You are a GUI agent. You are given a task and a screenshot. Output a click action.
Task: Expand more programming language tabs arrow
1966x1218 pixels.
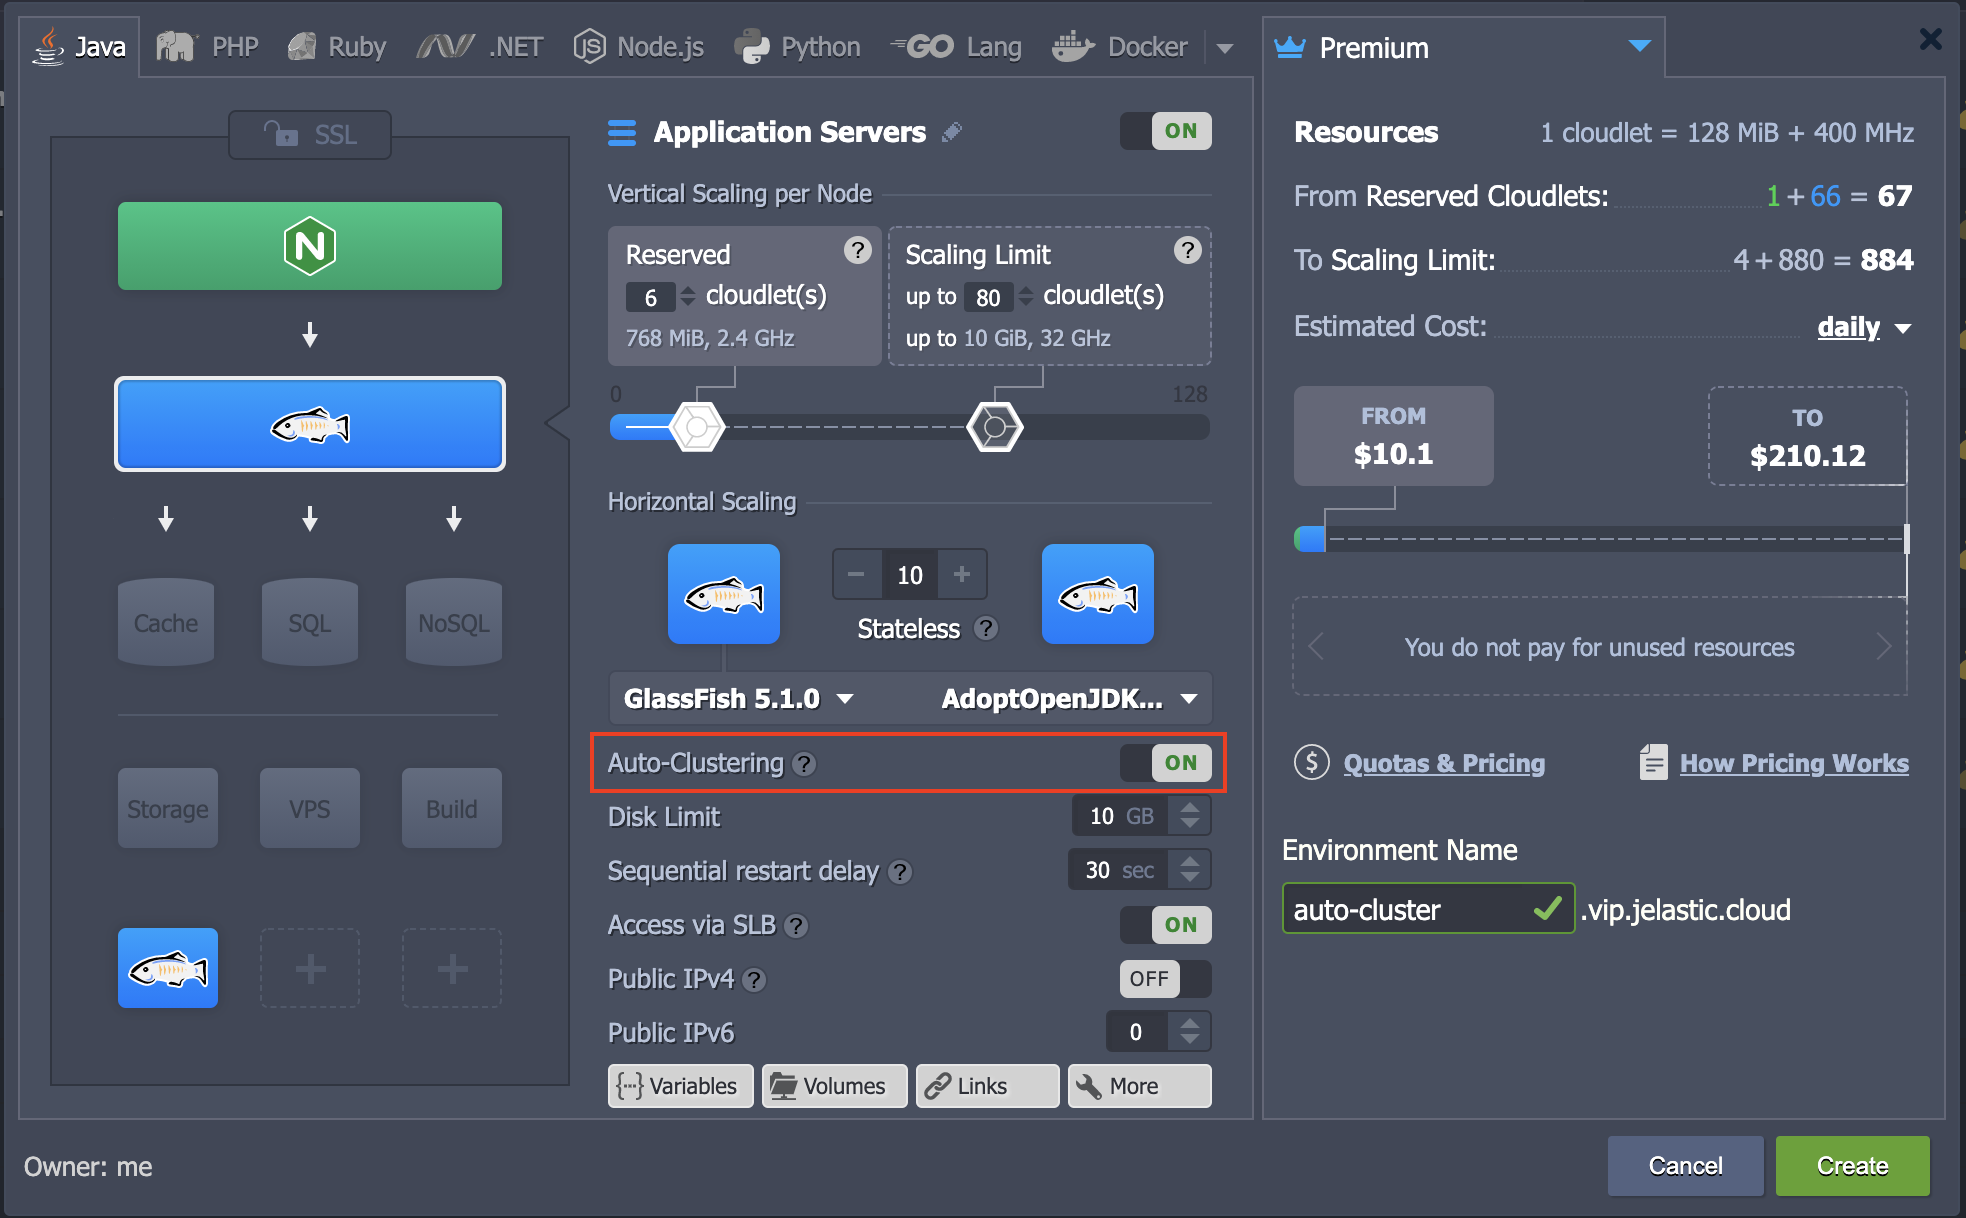coord(1225,48)
